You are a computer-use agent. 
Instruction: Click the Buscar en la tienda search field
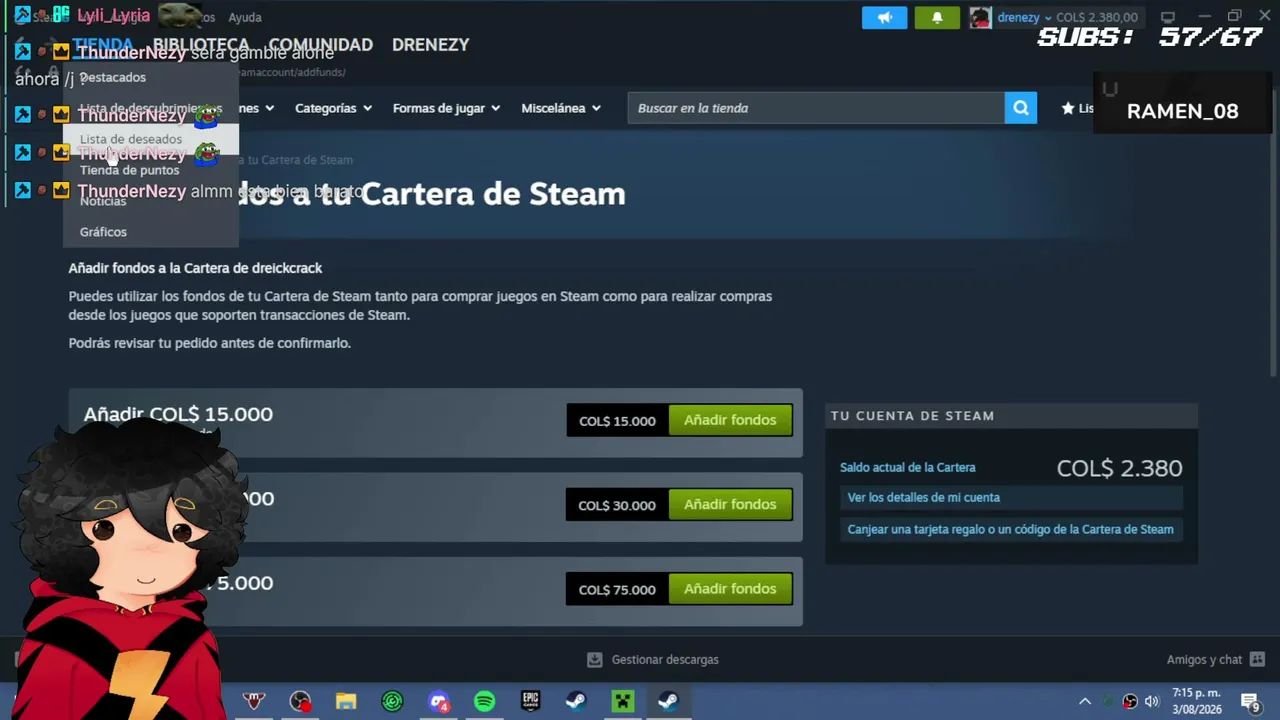[x=816, y=108]
